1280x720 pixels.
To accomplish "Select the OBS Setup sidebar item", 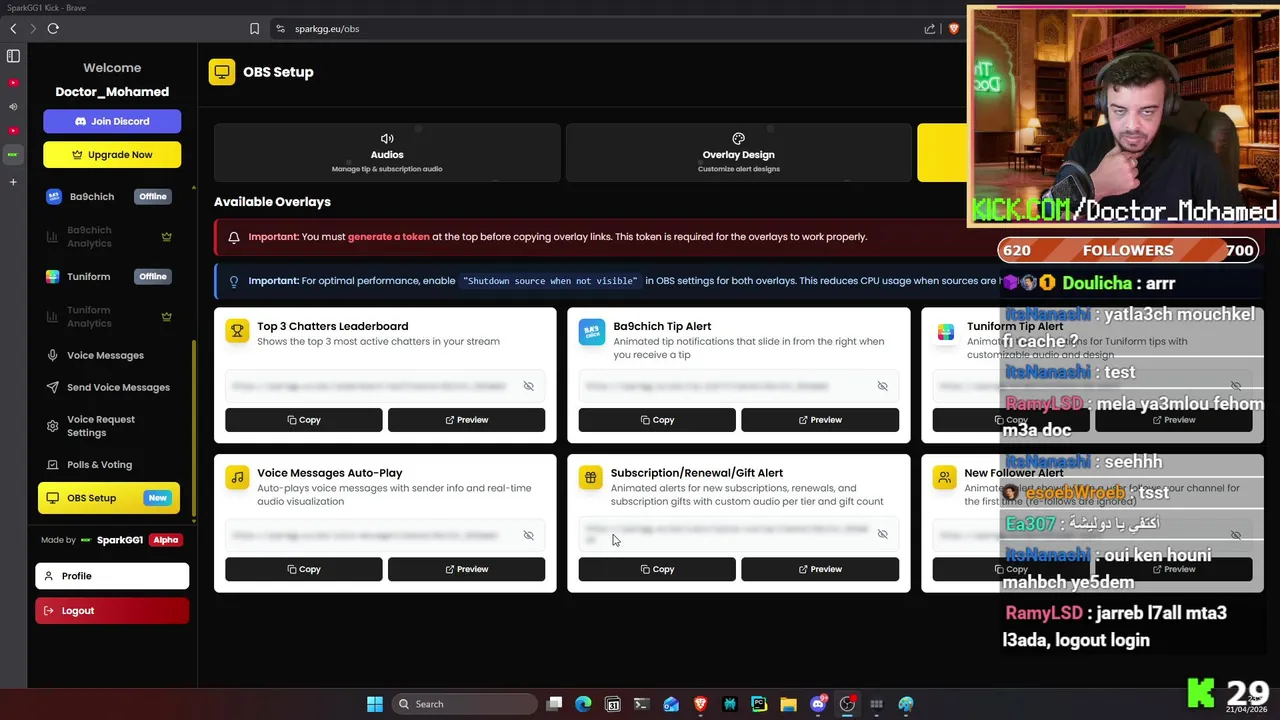I will [109, 498].
